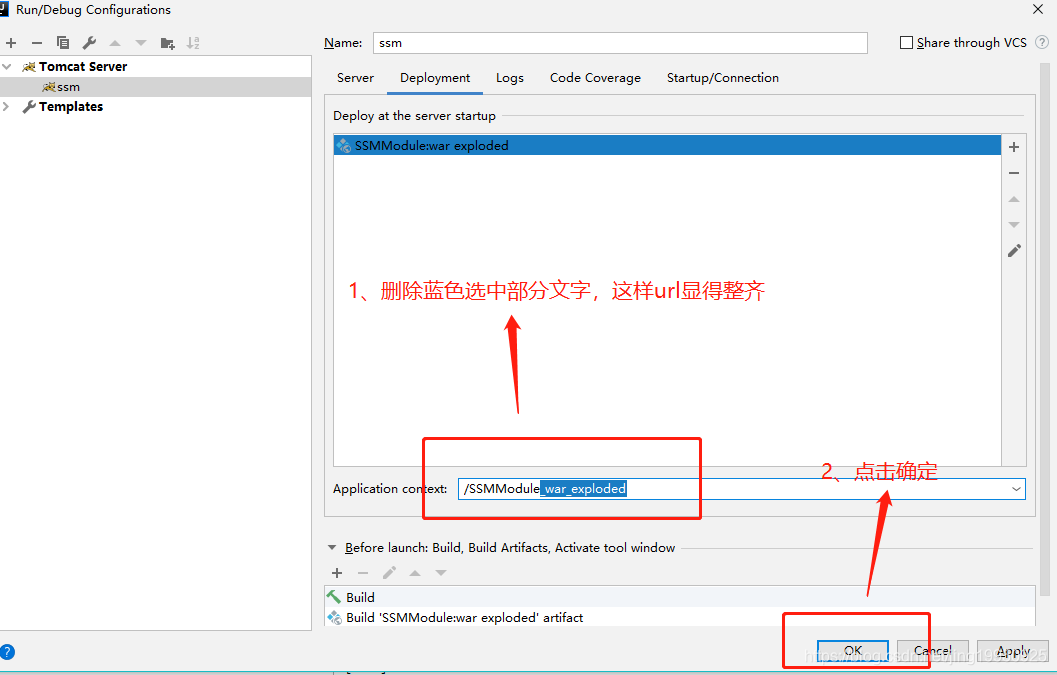Open help with question mark button
The width and height of the screenshot is (1057, 675).
(x=7, y=652)
